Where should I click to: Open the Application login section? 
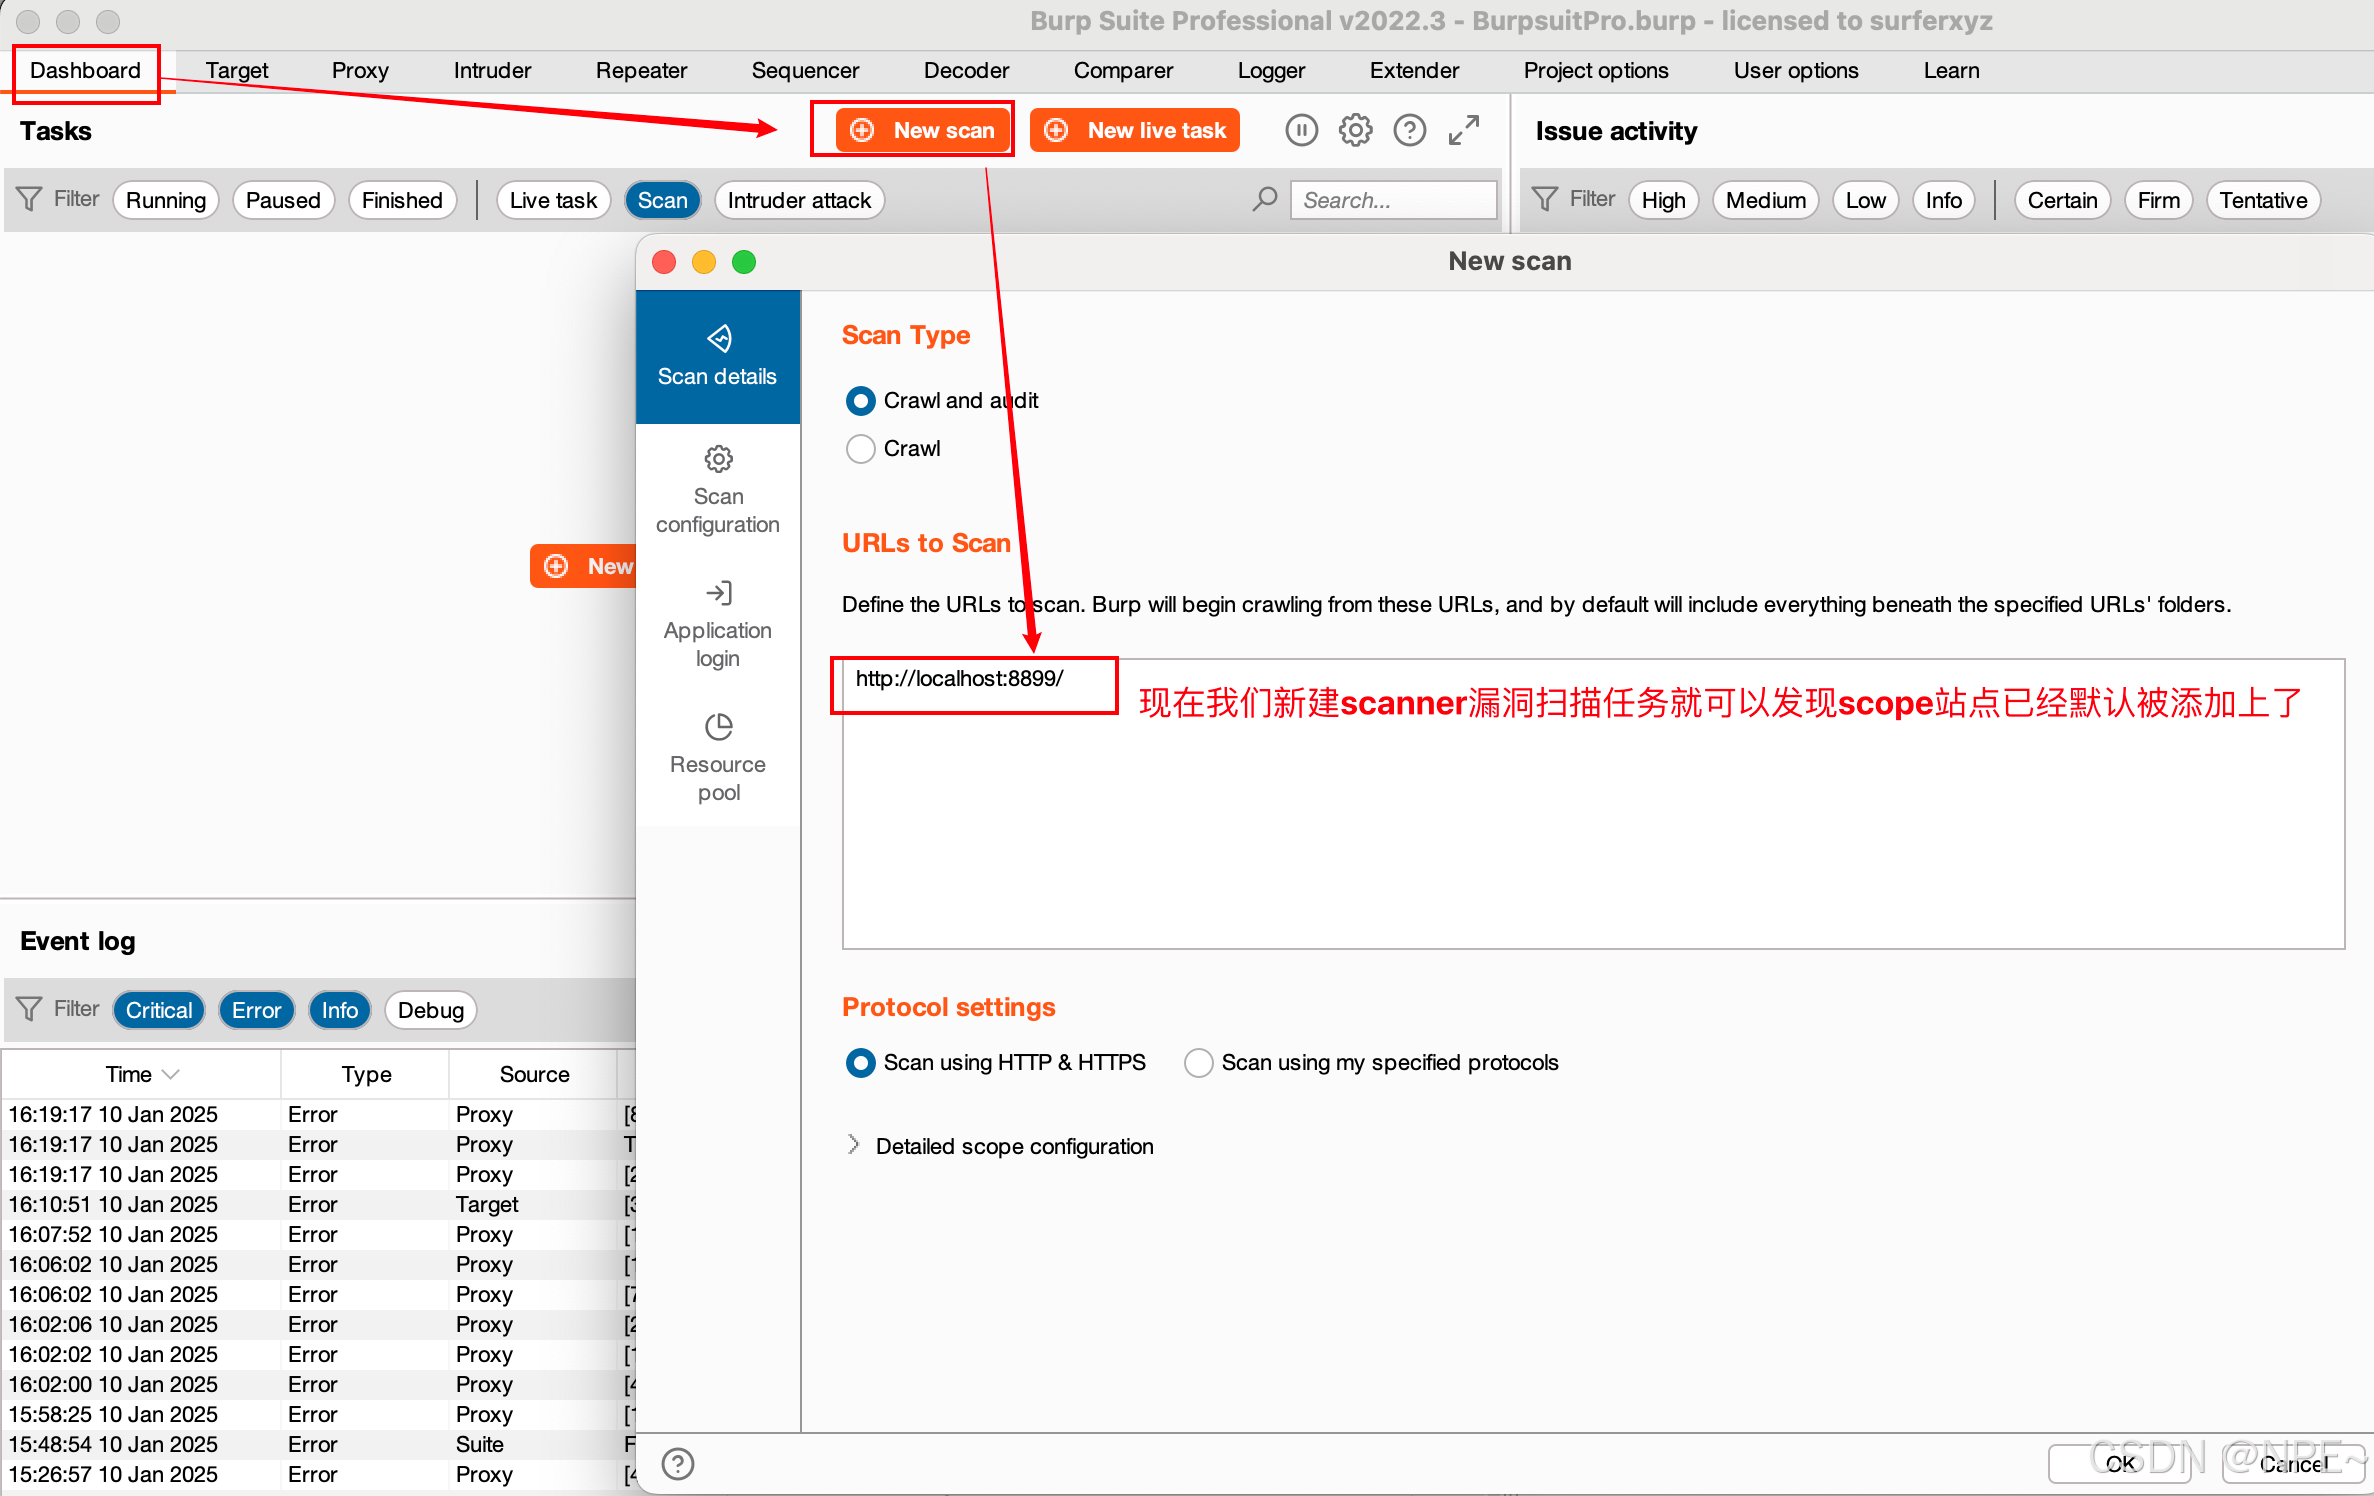click(717, 625)
